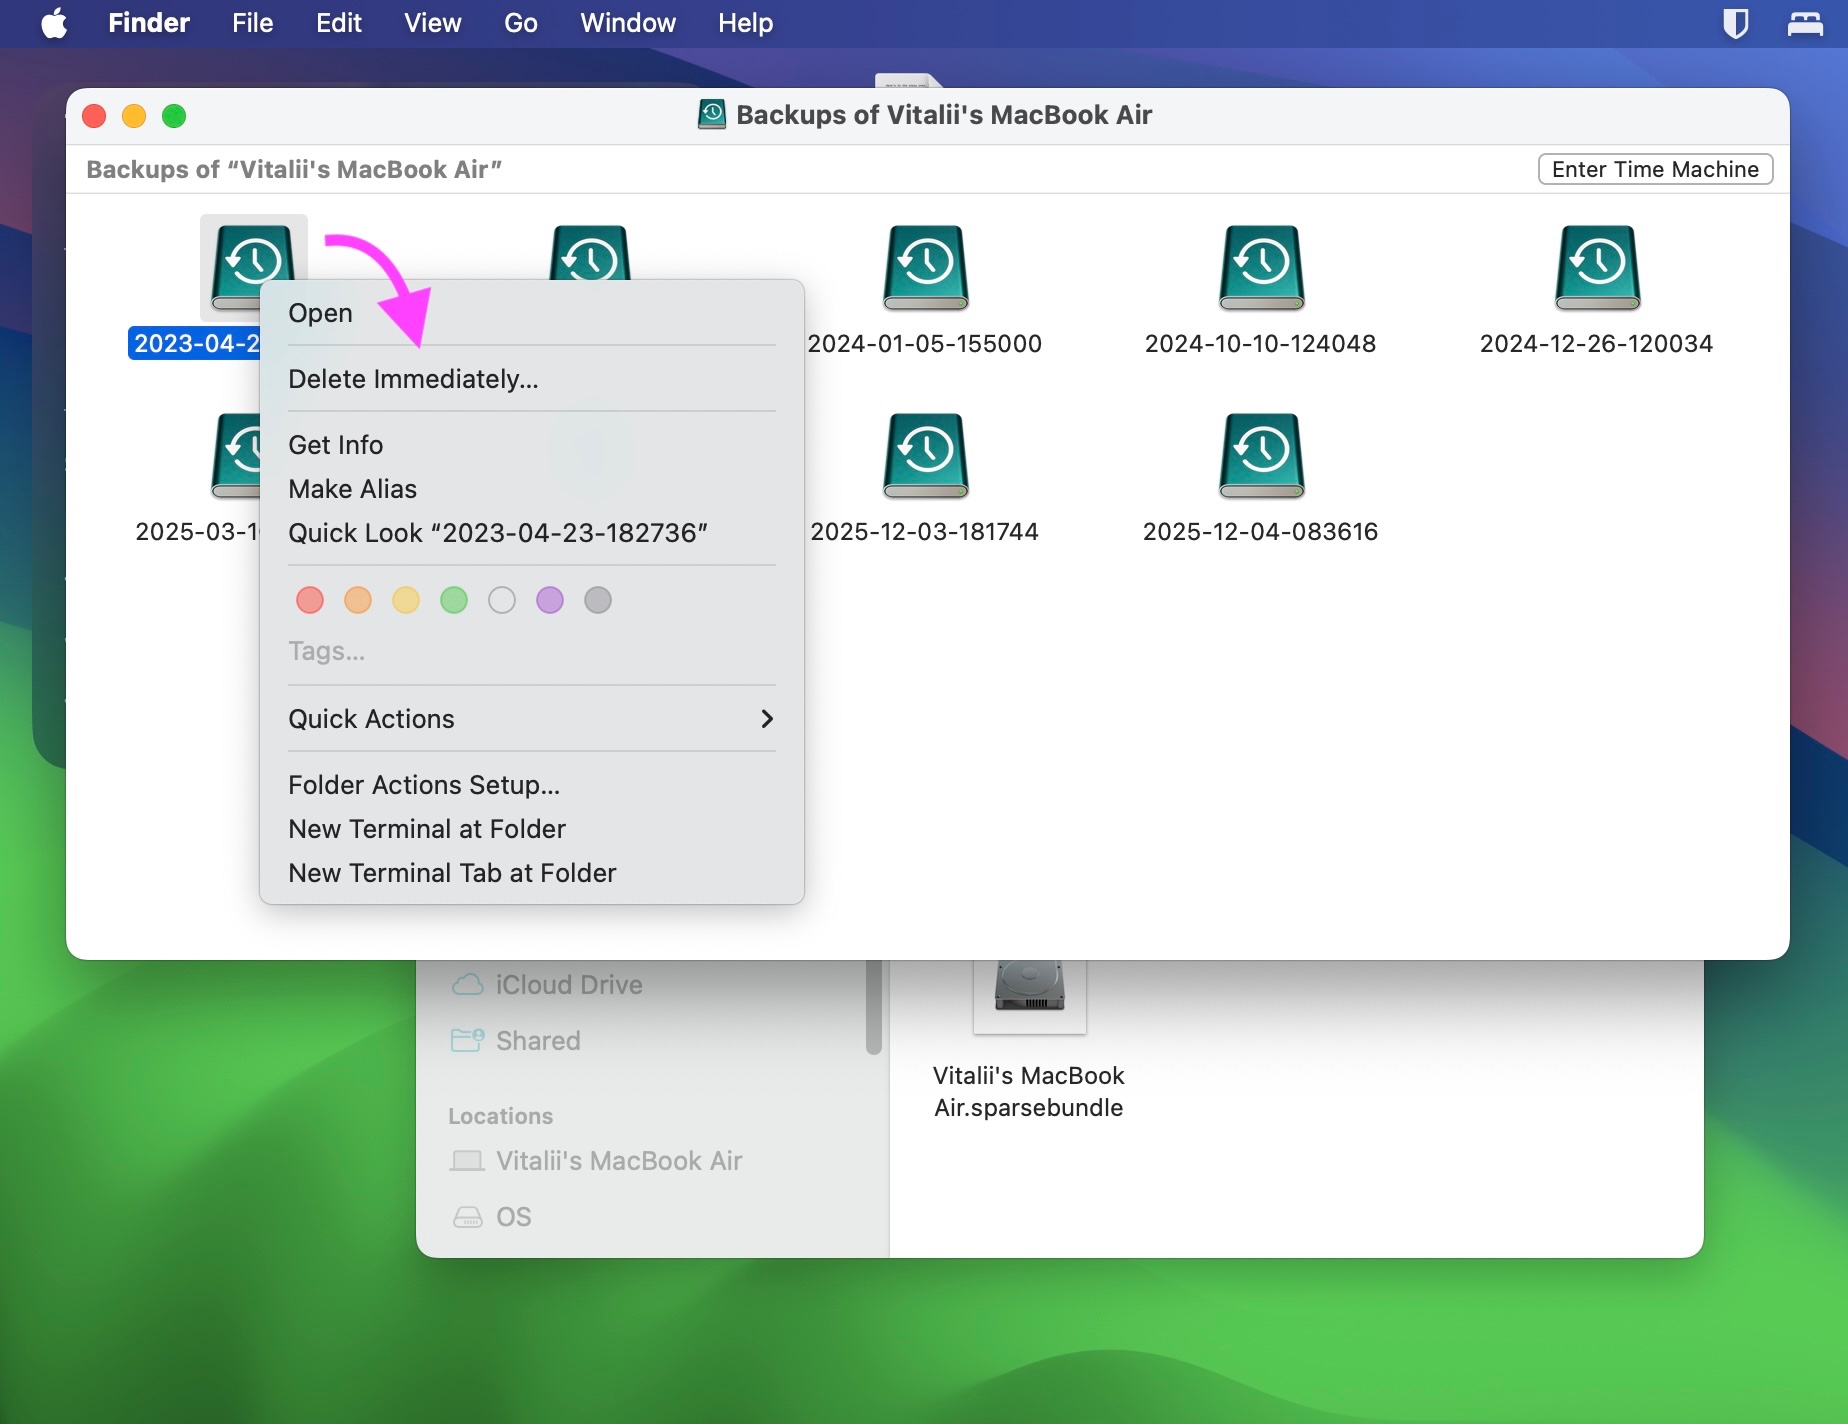
Task: Select New Terminal Tab at Folder
Action: coord(532,873)
